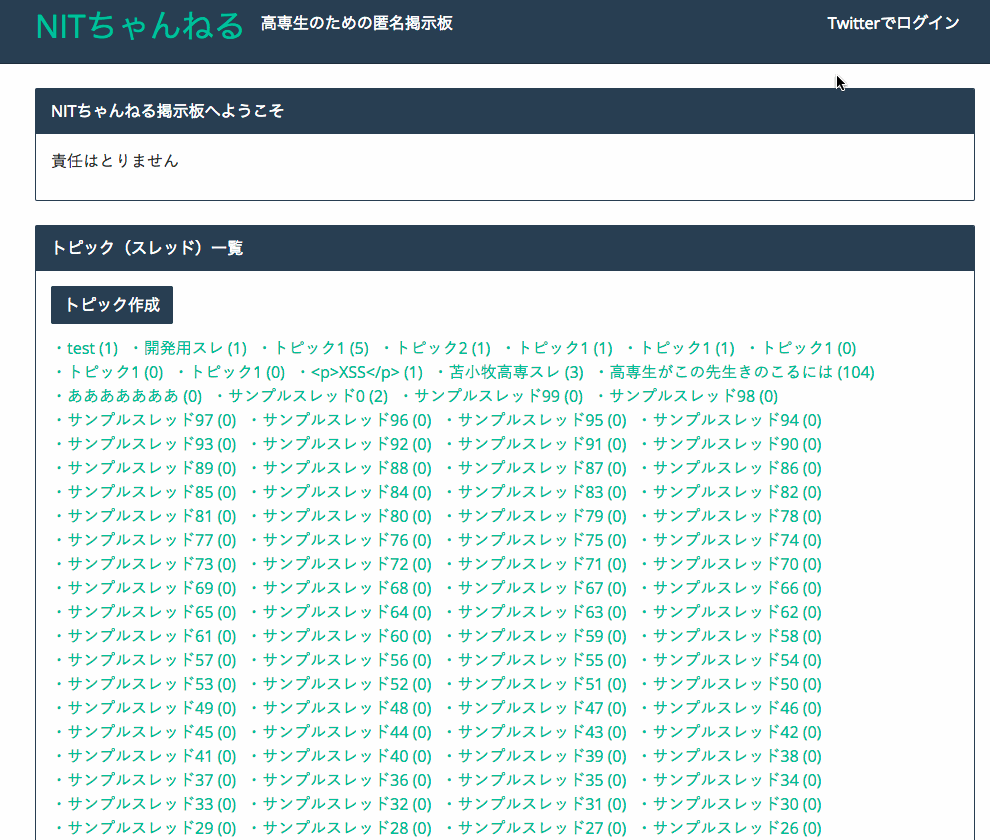Open thread サンプルスレッド58 (0)
This screenshot has height=840, width=990.
(737, 636)
